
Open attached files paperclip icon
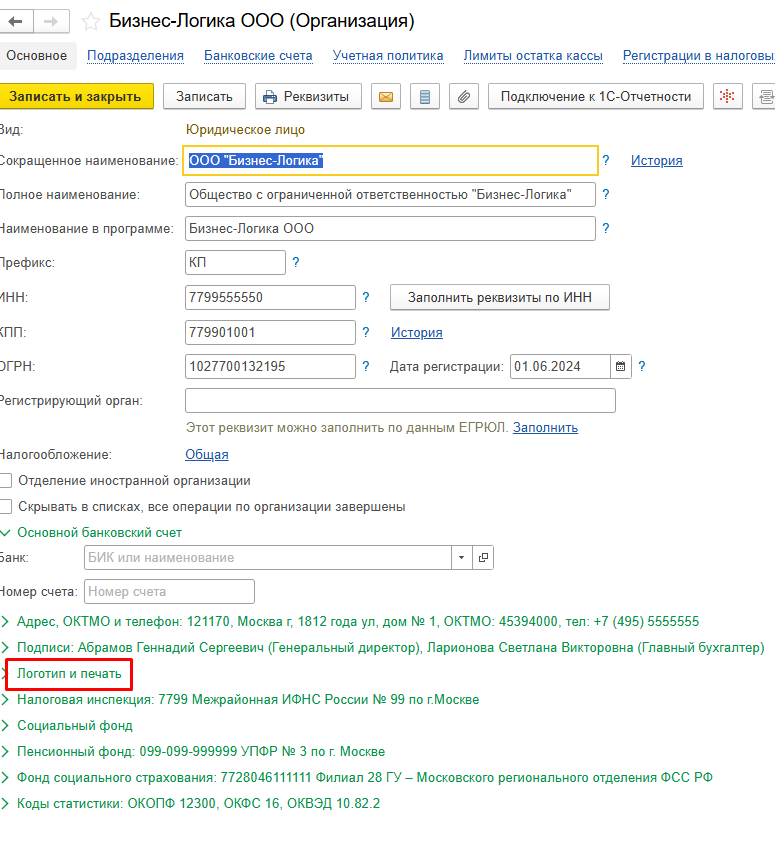click(463, 97)
